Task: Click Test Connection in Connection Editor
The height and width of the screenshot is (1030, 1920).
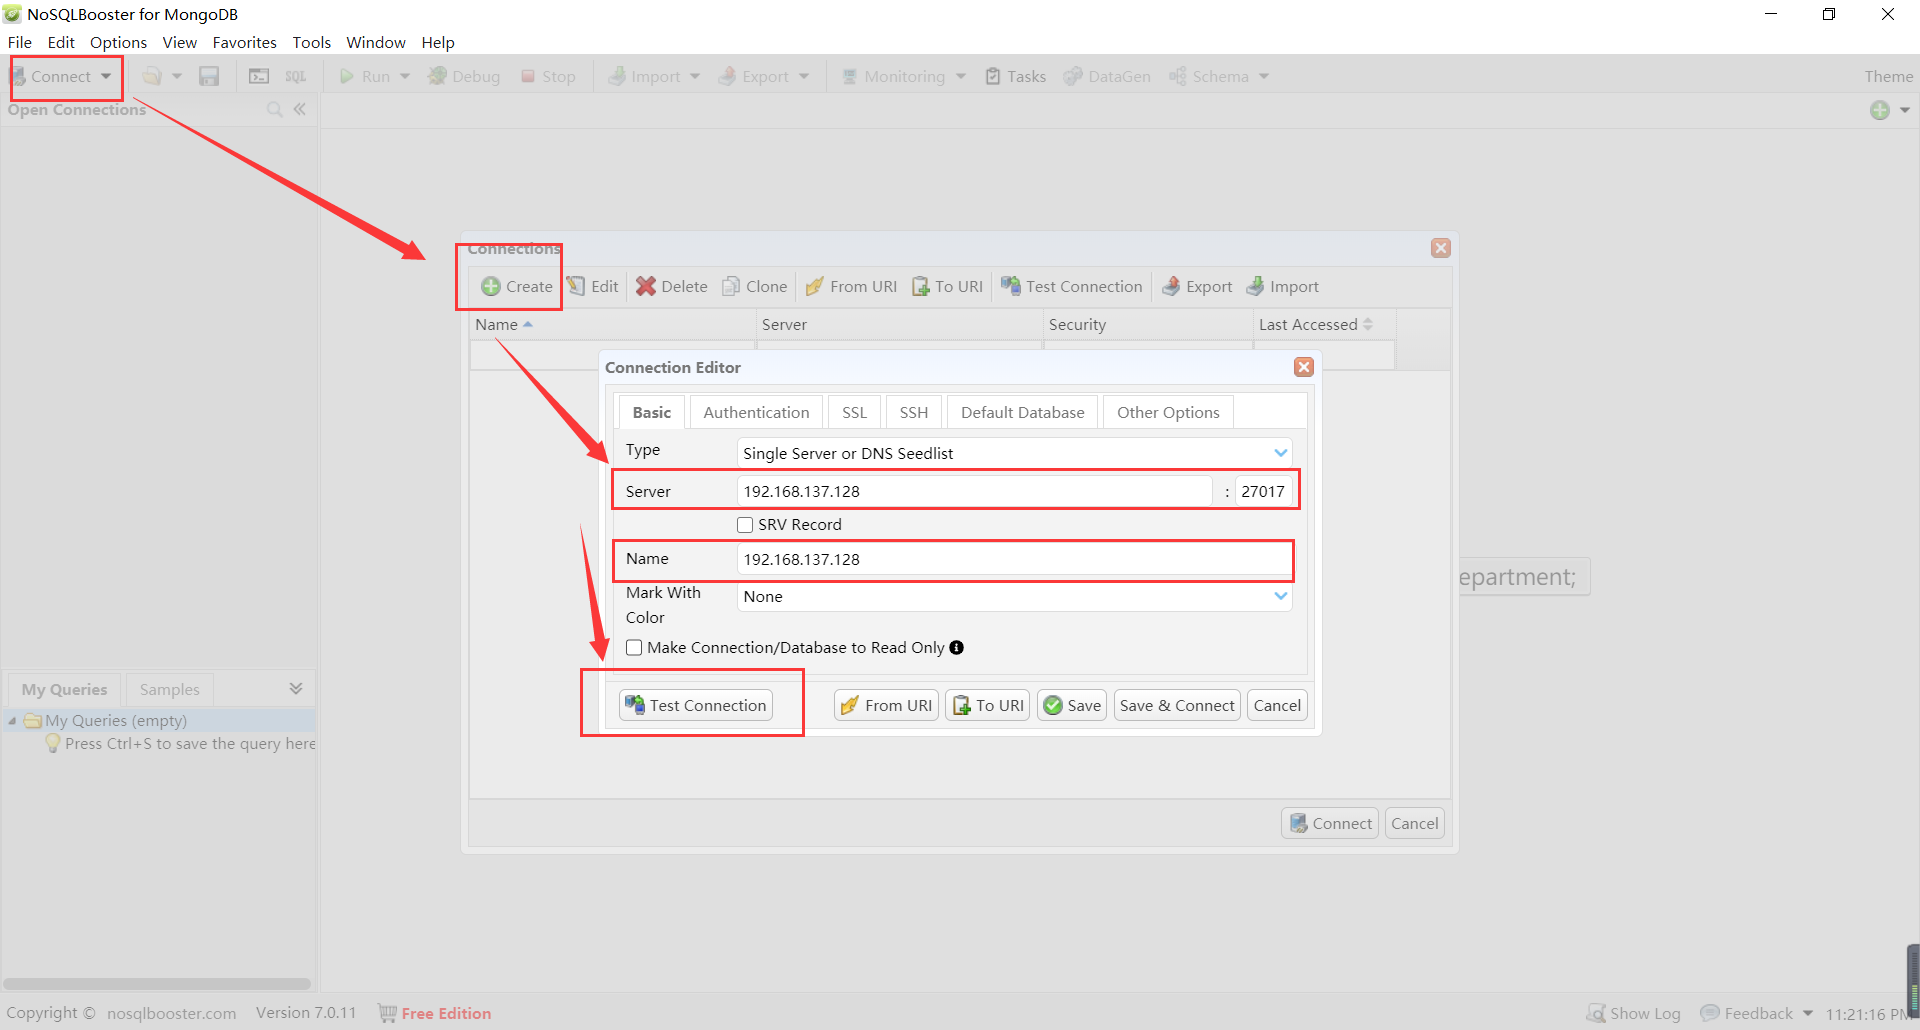Action: (x=696, y=705)
